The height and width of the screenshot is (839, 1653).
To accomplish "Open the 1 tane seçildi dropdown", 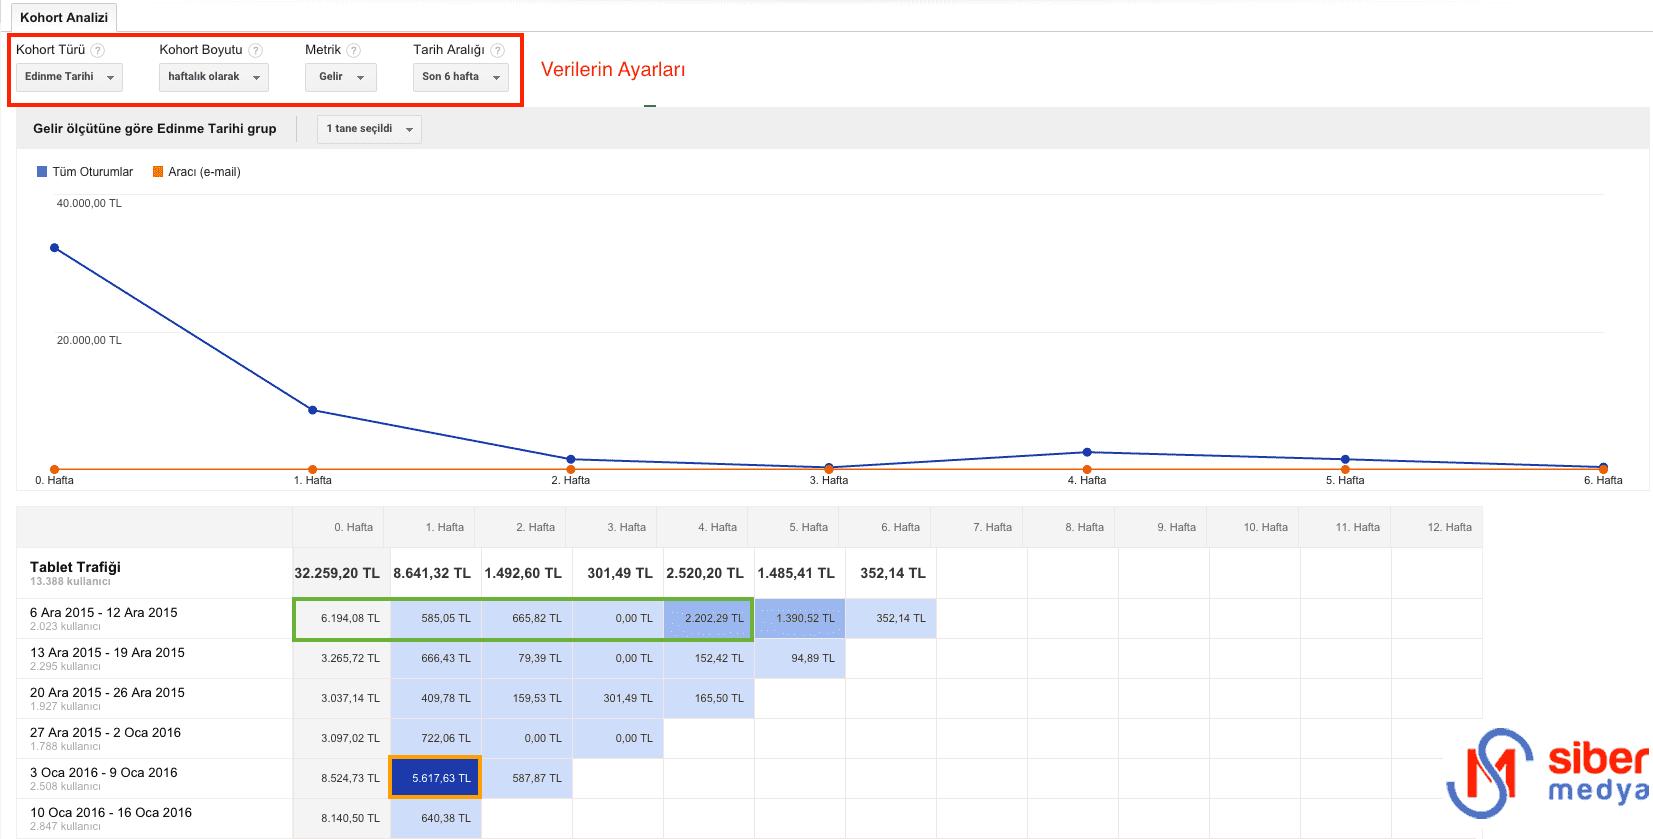I will pyautogui.click(x=369, y=129).
